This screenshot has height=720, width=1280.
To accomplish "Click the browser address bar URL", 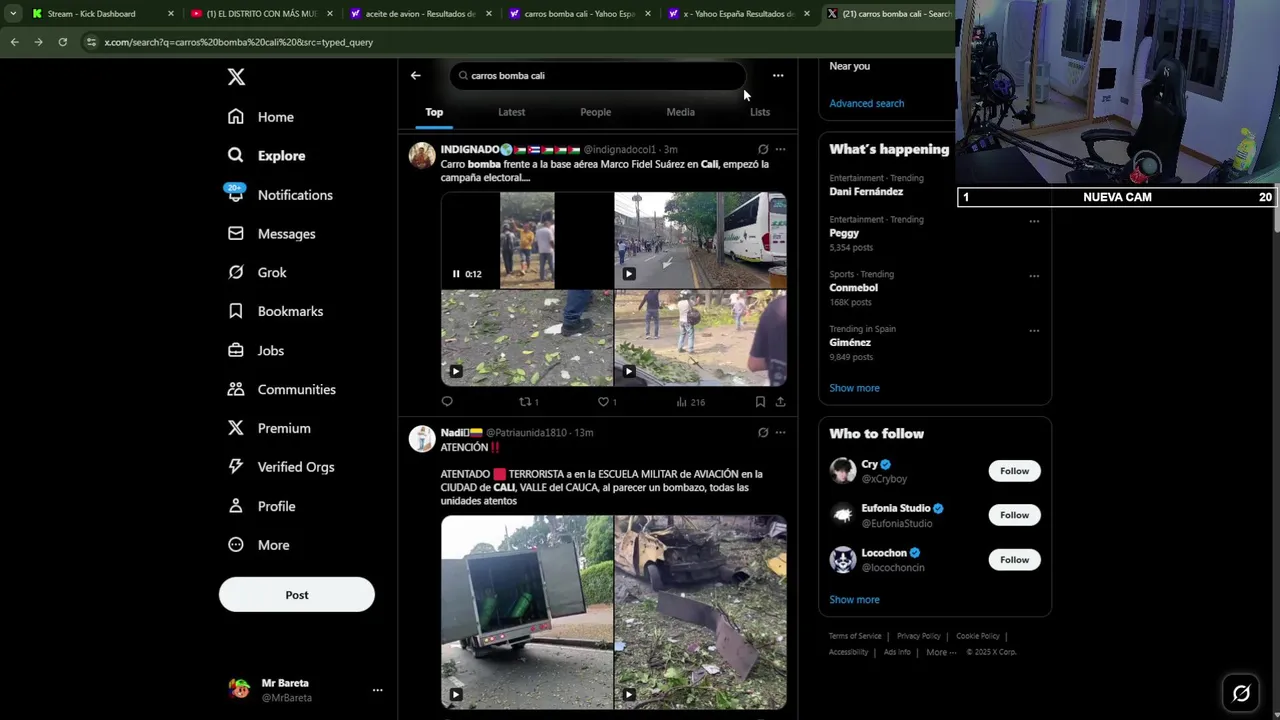I will pos(239,42).
